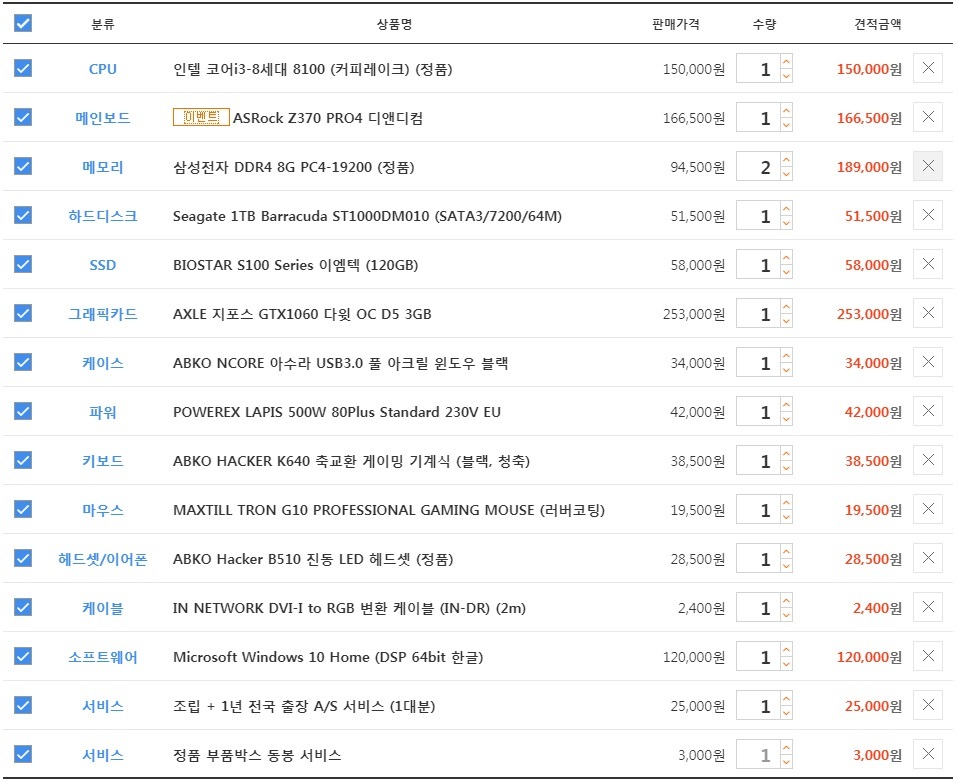Select product BIOSTAR S100 Series 이엠텍 (120GB)

pos(296,265)
